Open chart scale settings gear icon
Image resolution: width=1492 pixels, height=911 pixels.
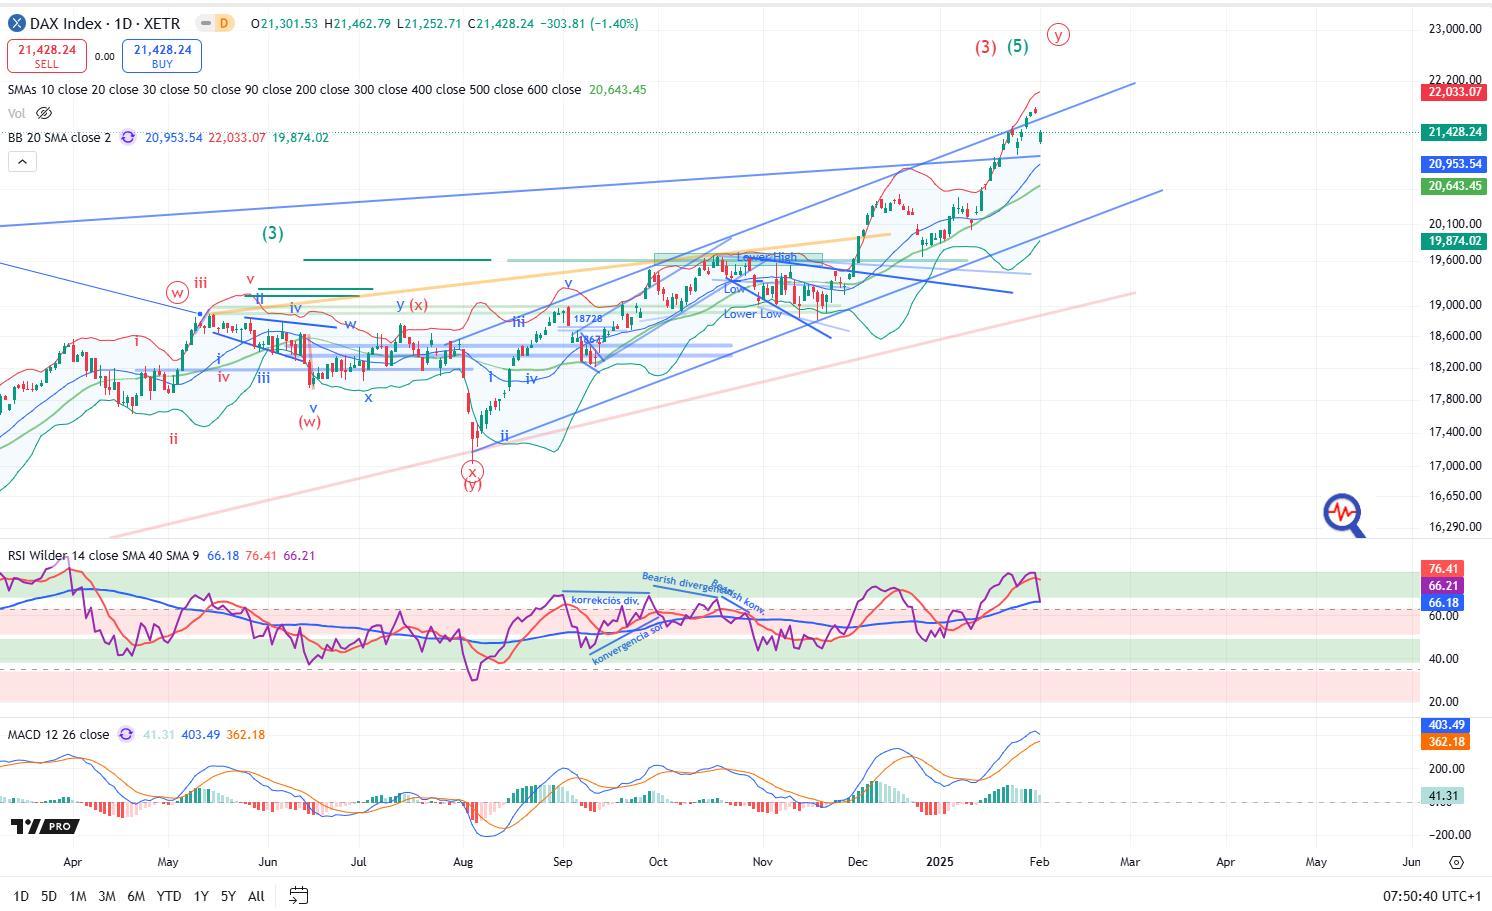(x=1456, y=862)
